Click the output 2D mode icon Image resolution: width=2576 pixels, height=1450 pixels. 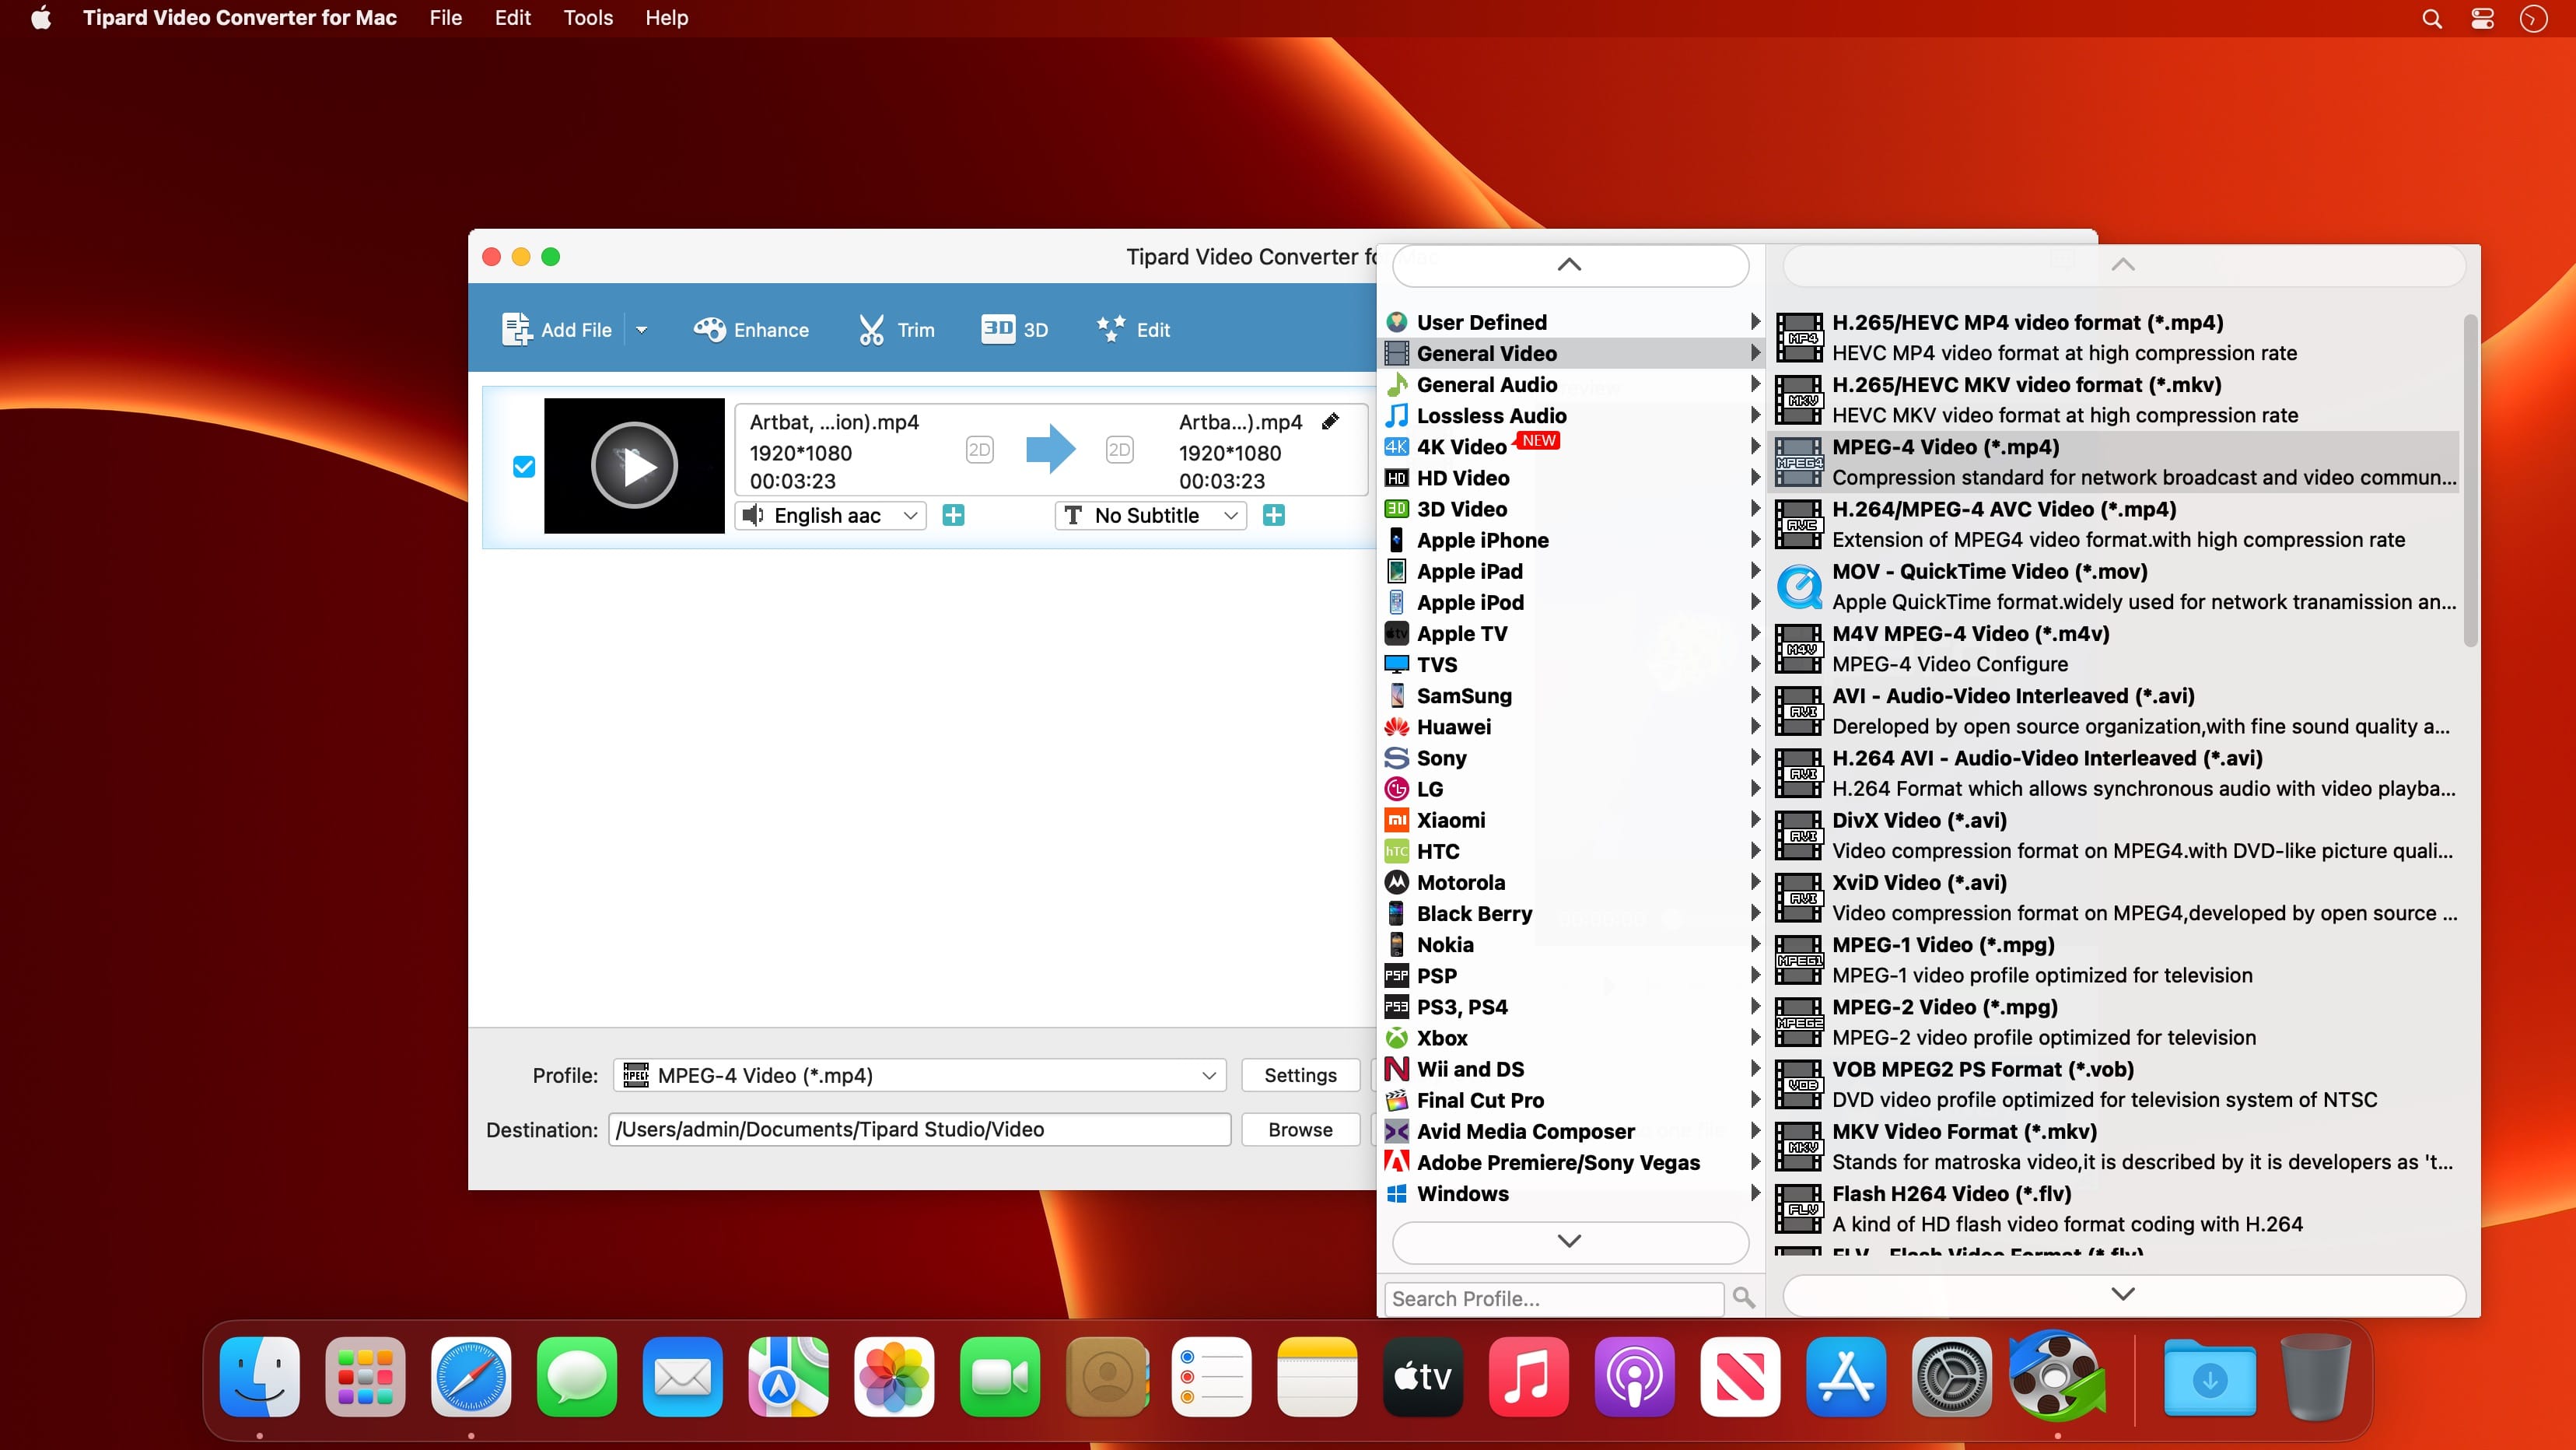tap(1119, 449)
